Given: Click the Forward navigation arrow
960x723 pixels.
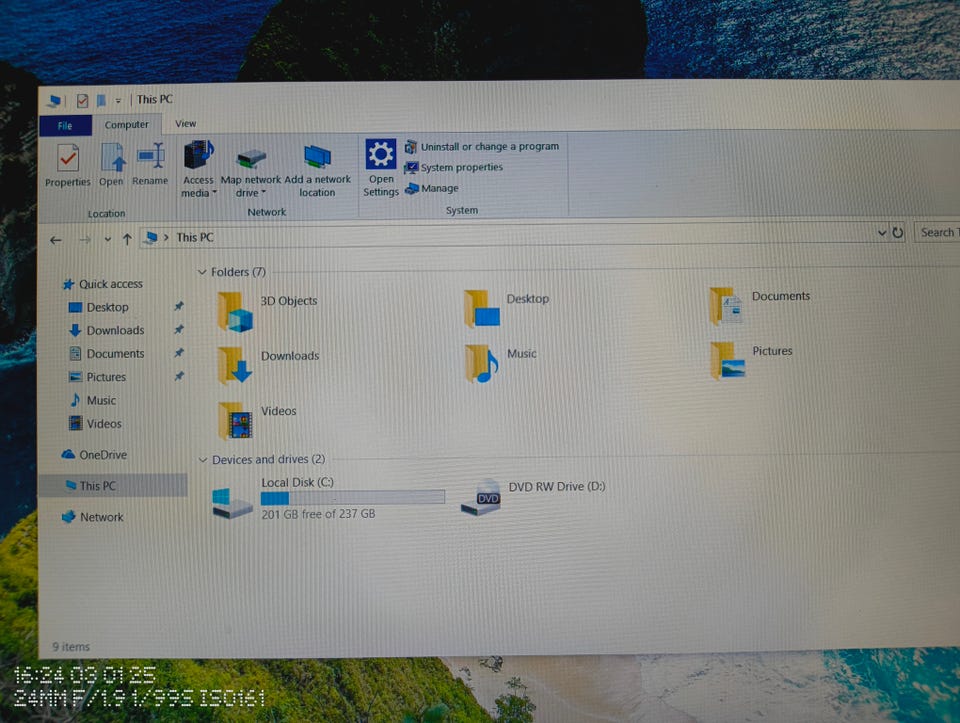Looking at the screenshot, I should (x=84, y=239).
